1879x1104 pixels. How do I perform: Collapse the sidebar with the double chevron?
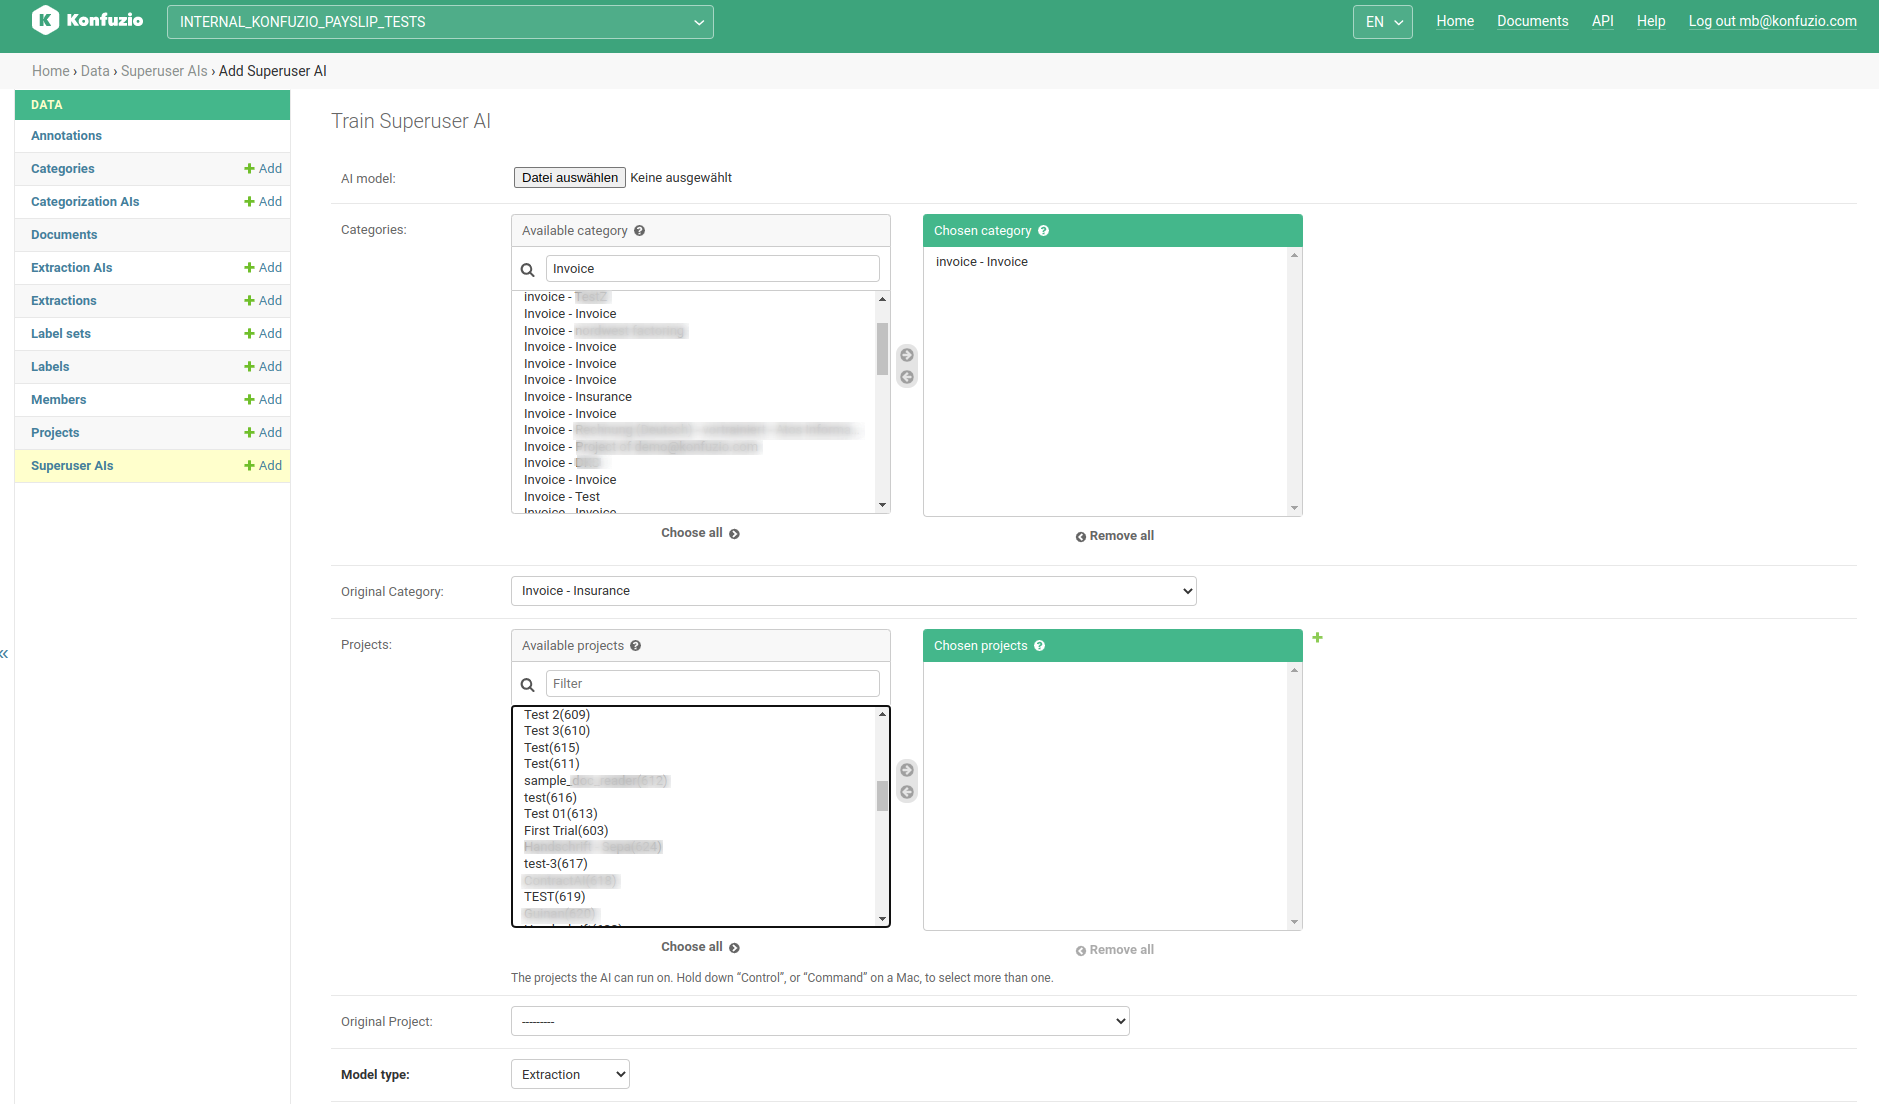(x=4, y=654)
